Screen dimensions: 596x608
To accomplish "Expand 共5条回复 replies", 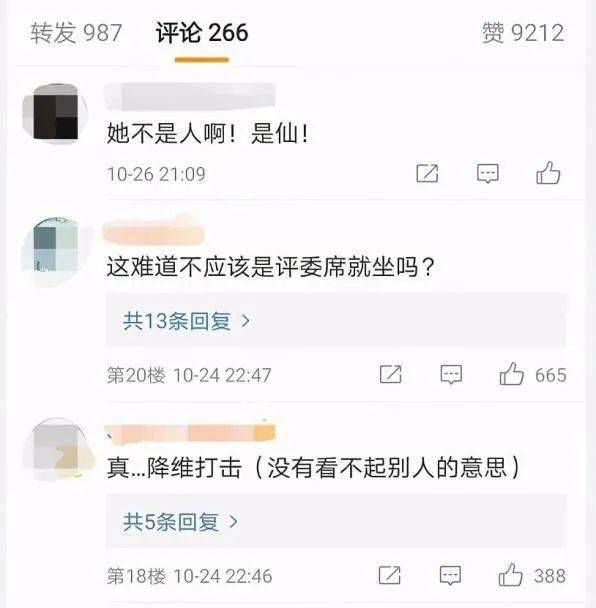I will [x=336, y=521].
